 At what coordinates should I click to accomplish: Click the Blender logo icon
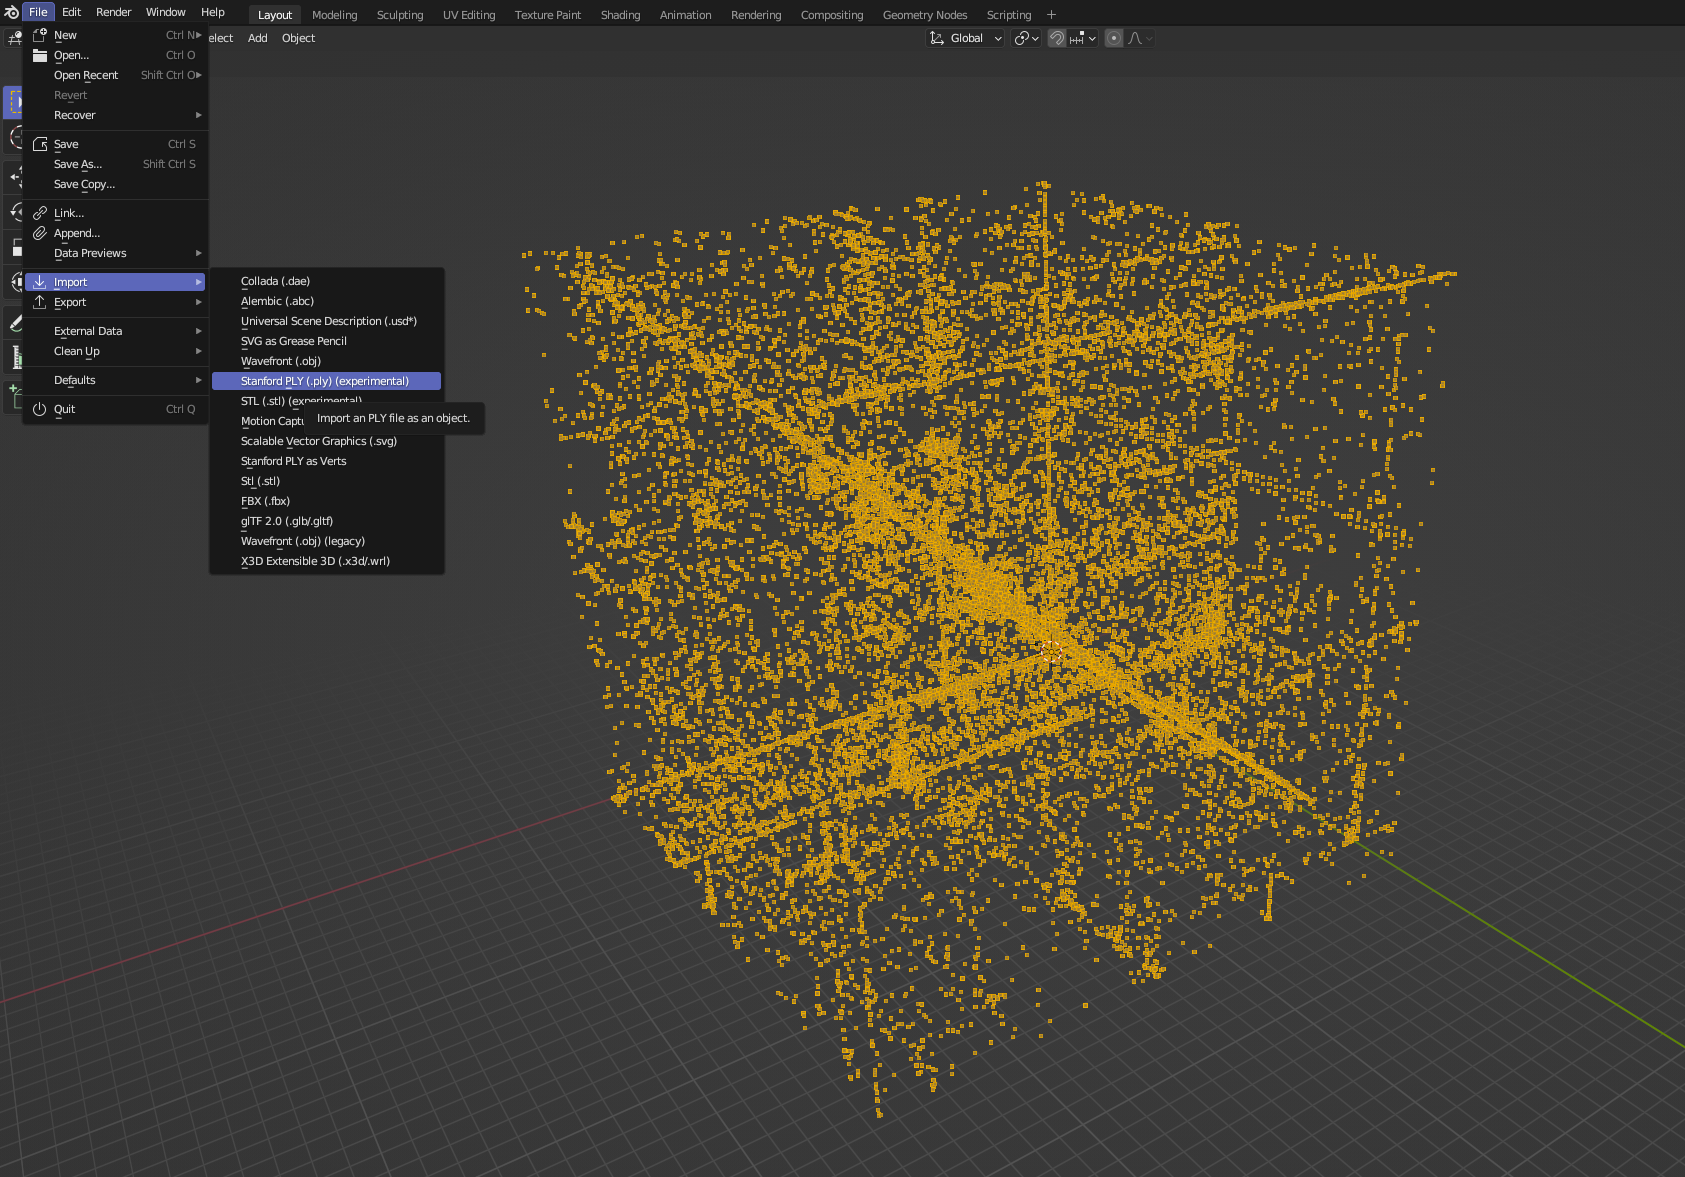click(11, 12)
